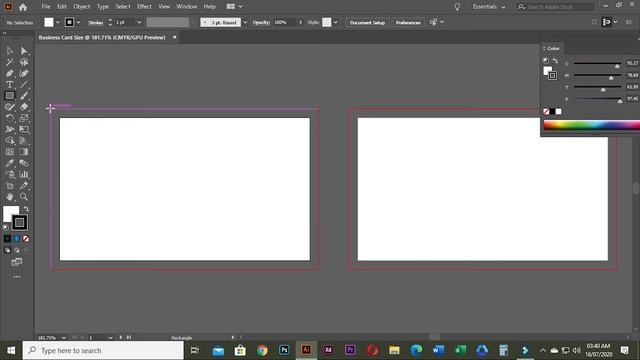Open the control bar fill color dropdown
This screenshot has width=640, height=360.
58,22
